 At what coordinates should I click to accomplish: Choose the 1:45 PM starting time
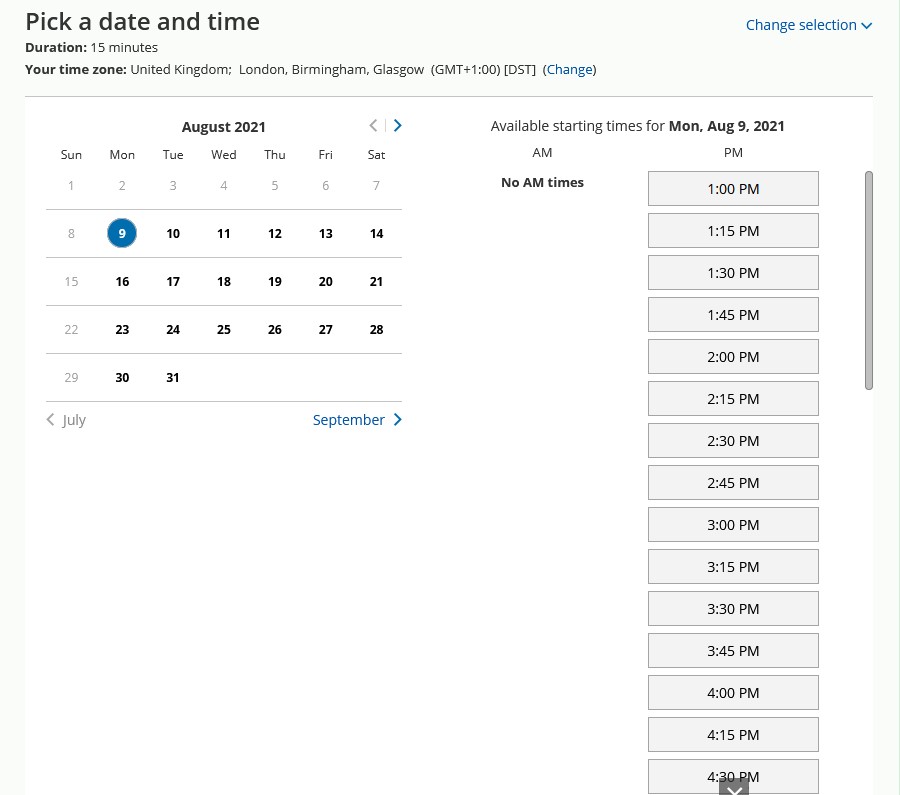point(733,315)
